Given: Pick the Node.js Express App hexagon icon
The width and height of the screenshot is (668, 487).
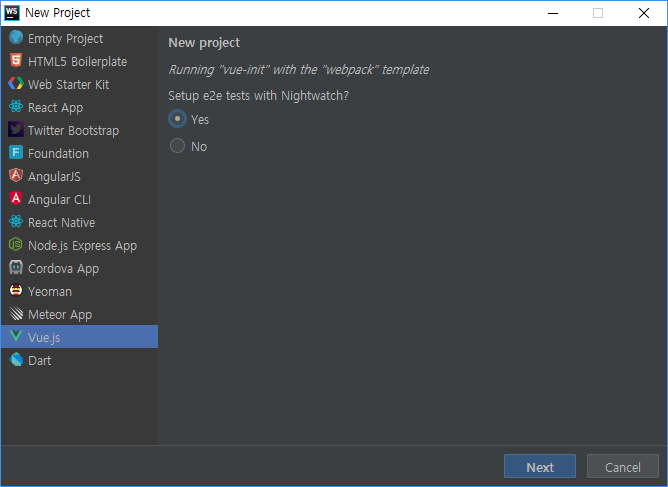Looking at the screenshot, I should point(16,245).
